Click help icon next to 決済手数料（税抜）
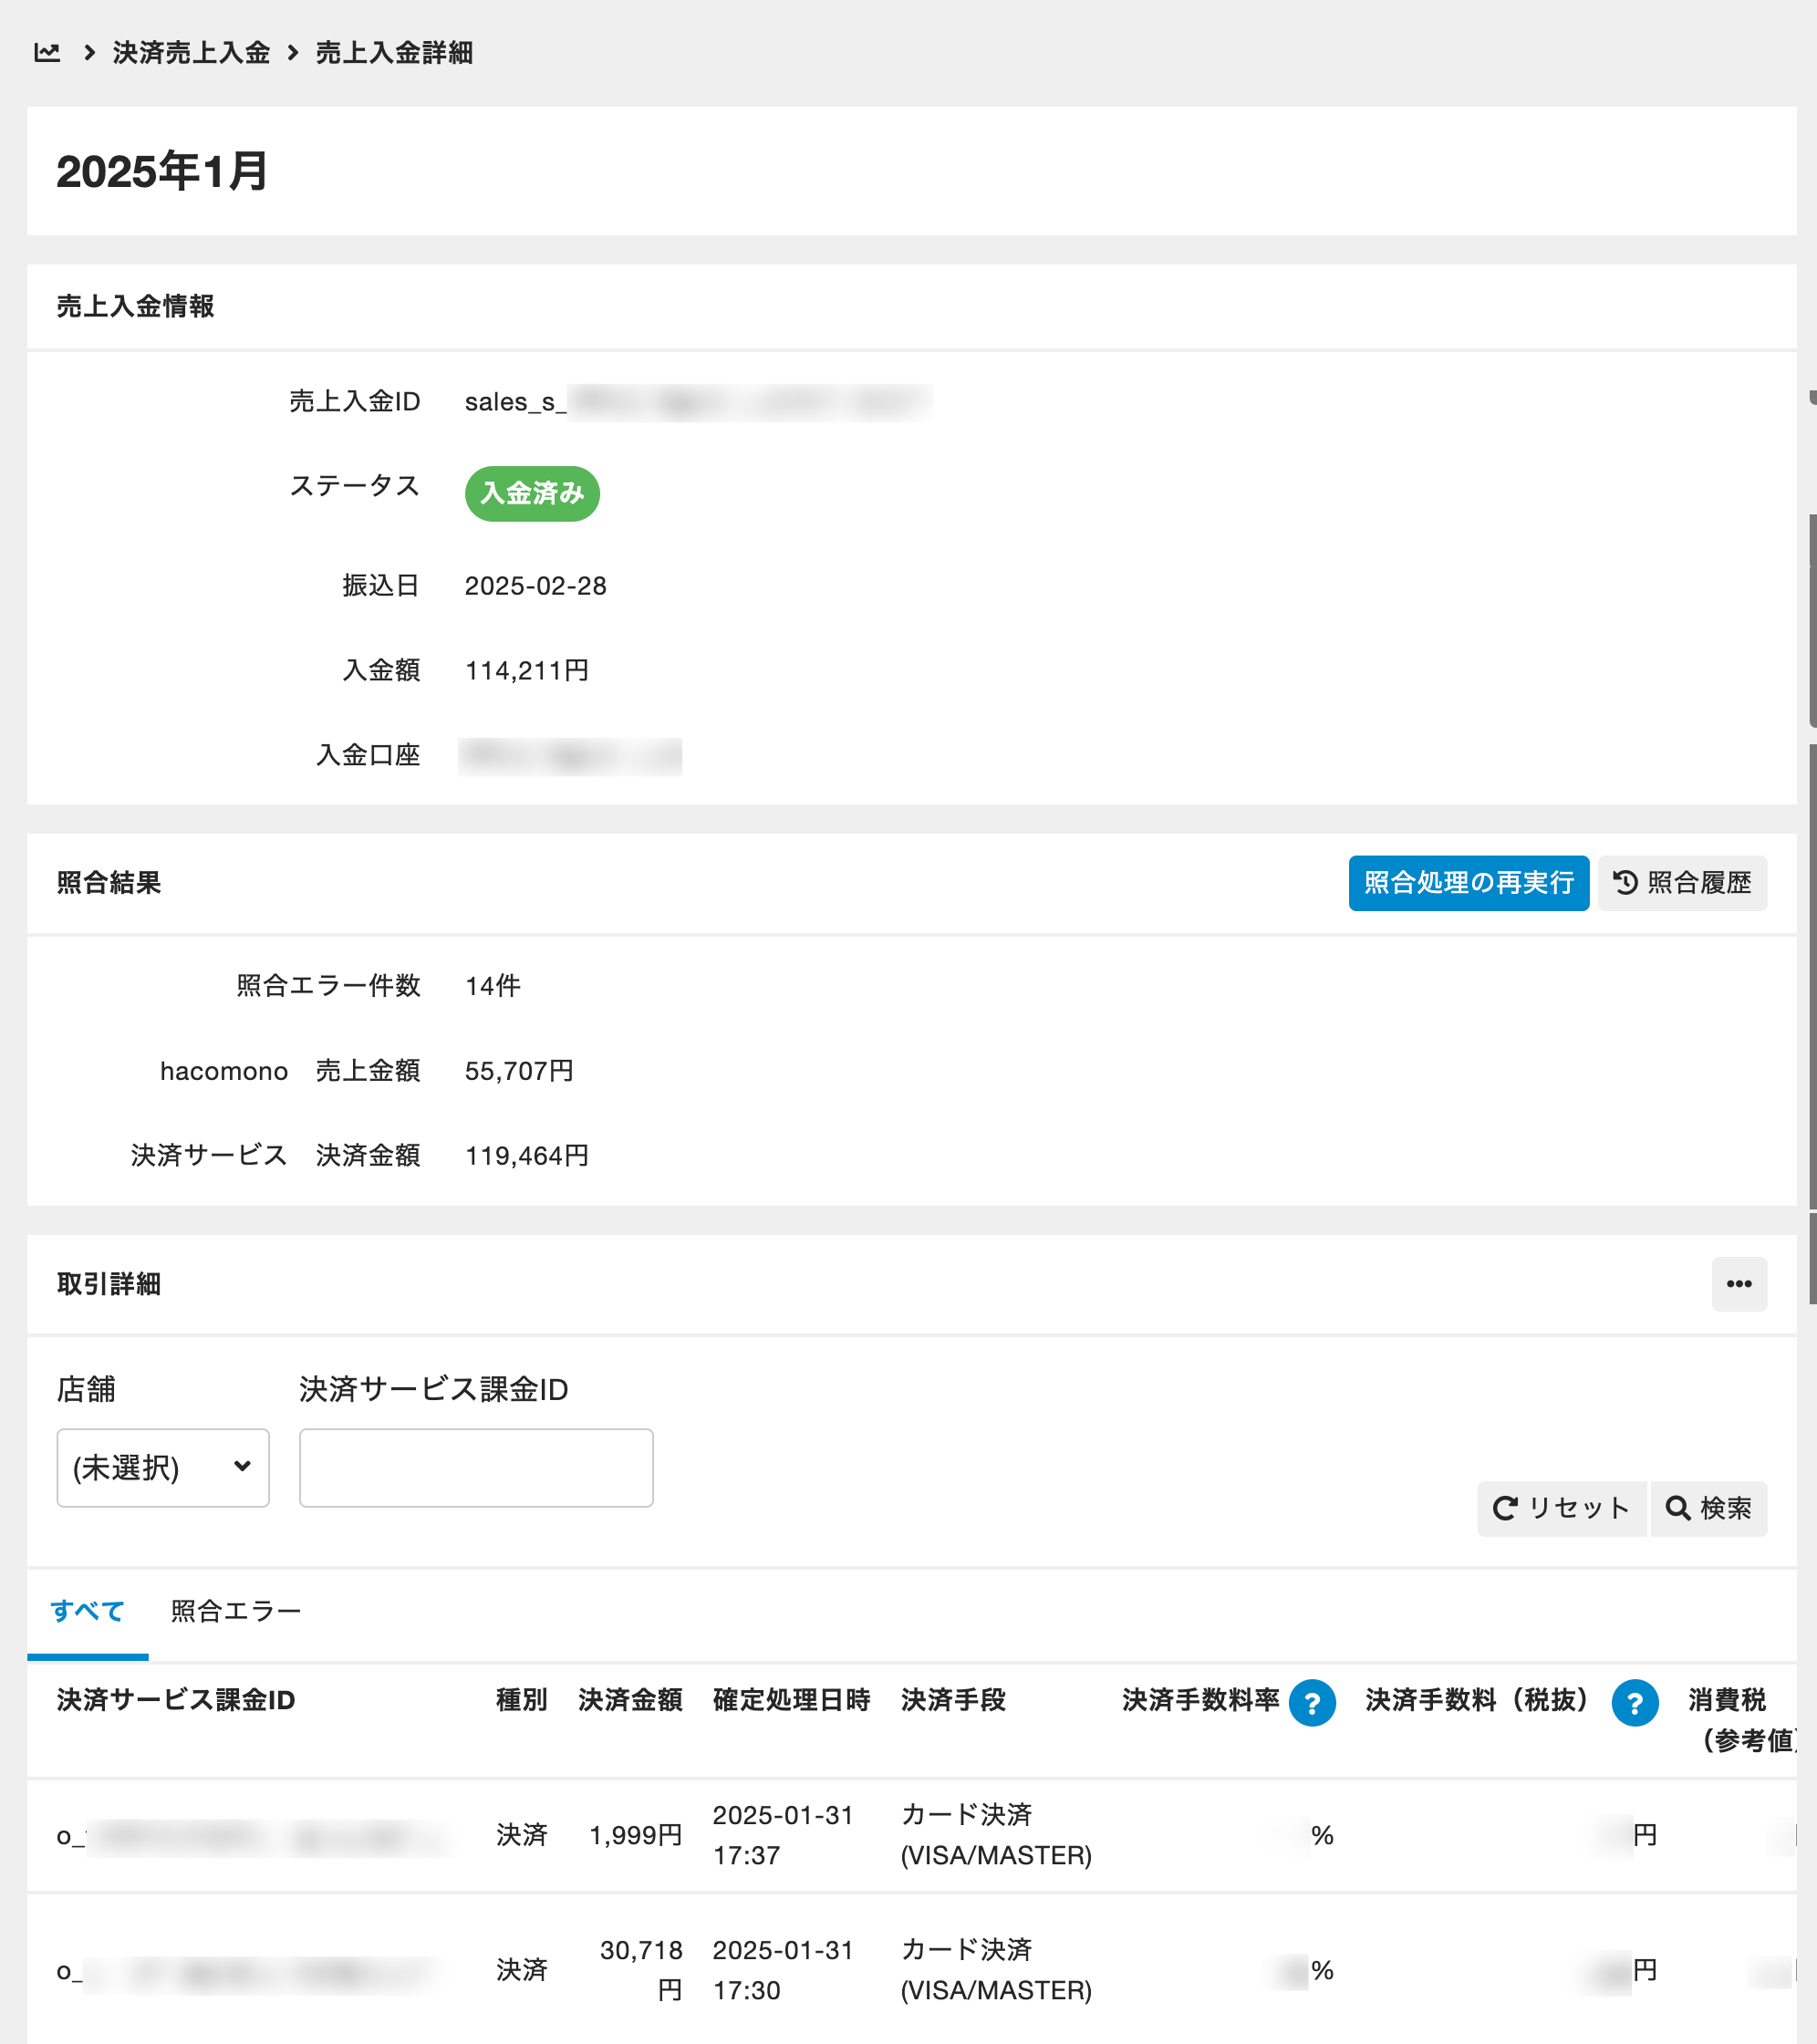1817x2044 pixels. [1634, 1702]
